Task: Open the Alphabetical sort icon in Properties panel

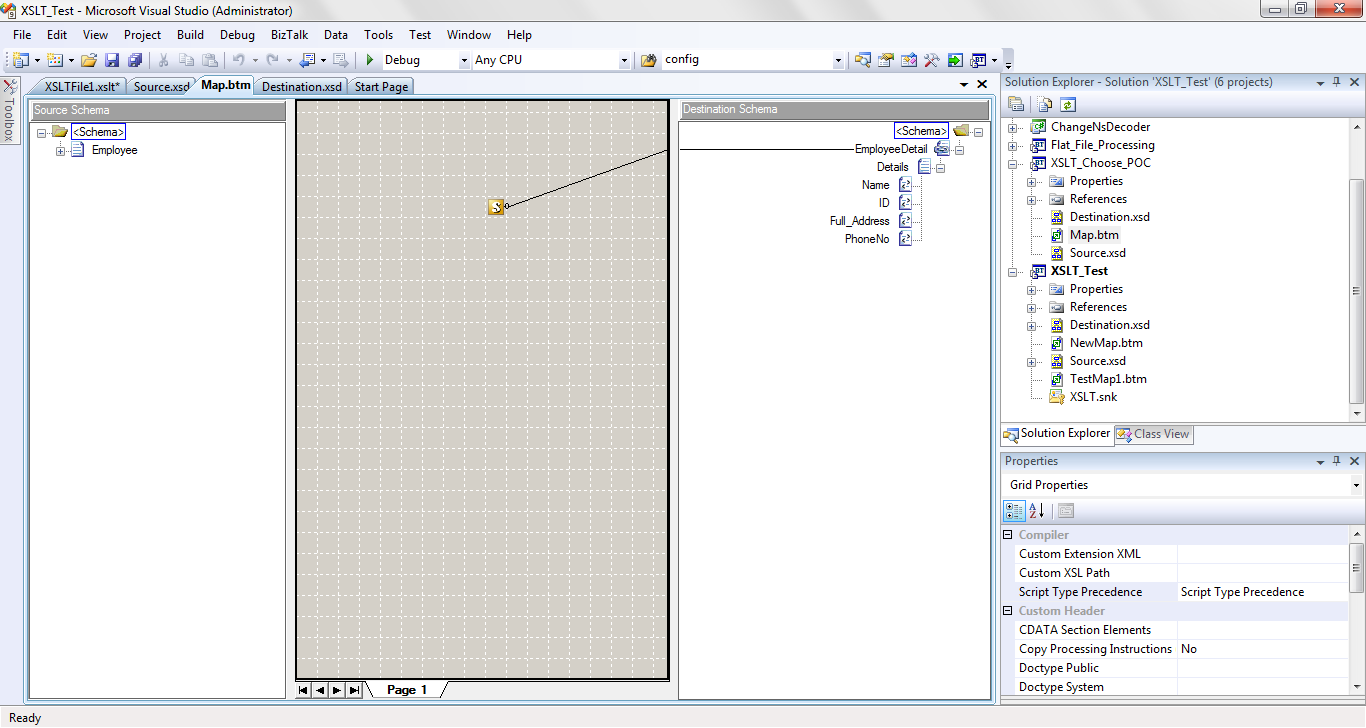Action: (x=1038, y=510)
